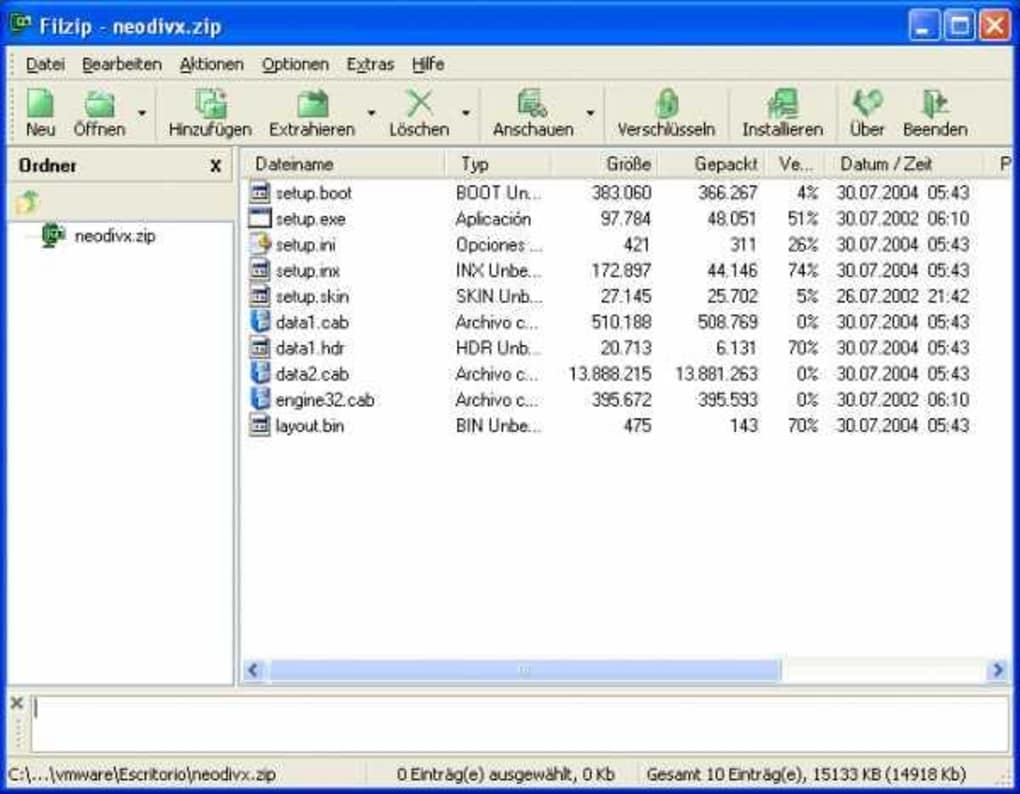Encrypt archive with the Verschlüsseln icon
This screenshot has height=794, width=1020.
pyautogui.click(x=666, y=103)
